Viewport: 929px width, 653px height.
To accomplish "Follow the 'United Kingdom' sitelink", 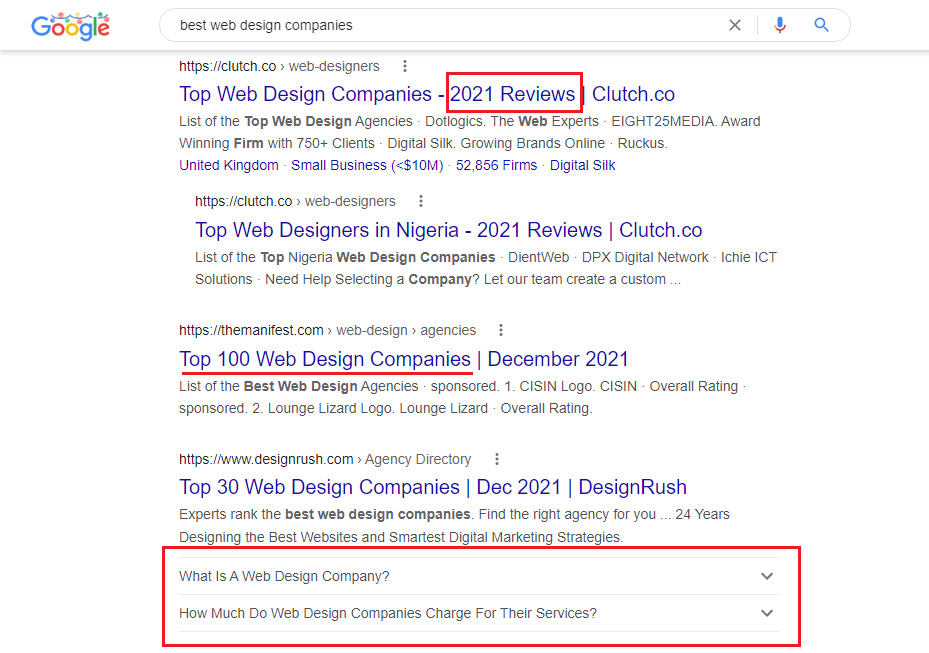I will point(229,165).
